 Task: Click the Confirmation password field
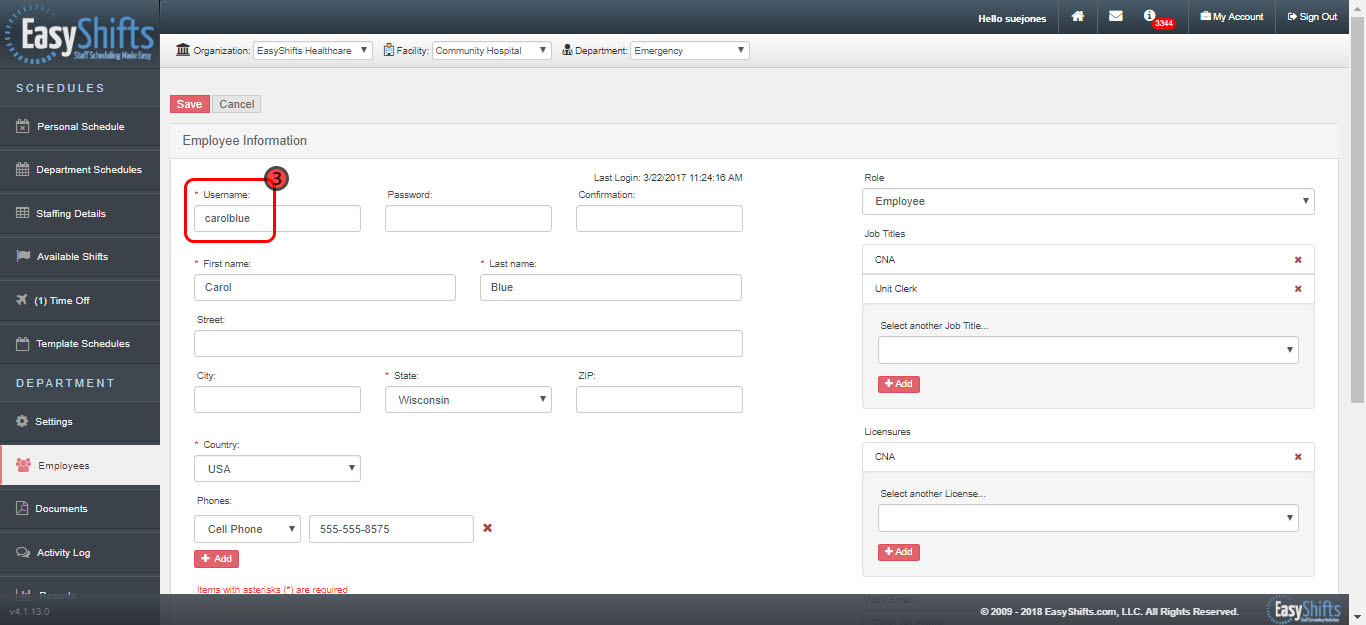pos(659,218)
